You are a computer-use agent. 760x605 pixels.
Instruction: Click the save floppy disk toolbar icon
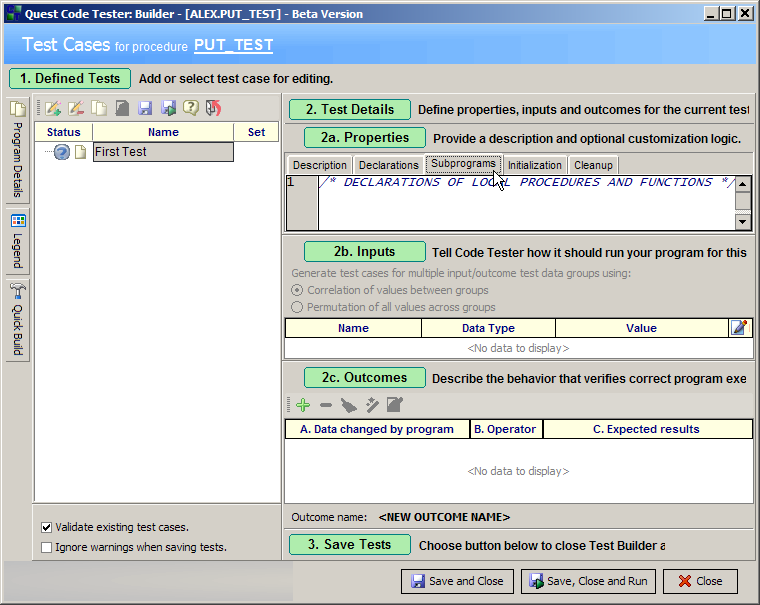pos(145,108)
